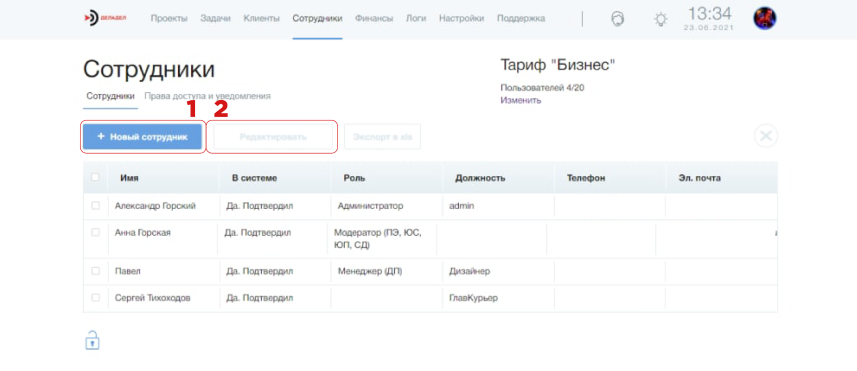
Task: Switch to Права доступа и уведомления tab
Action: pos(207,96)
